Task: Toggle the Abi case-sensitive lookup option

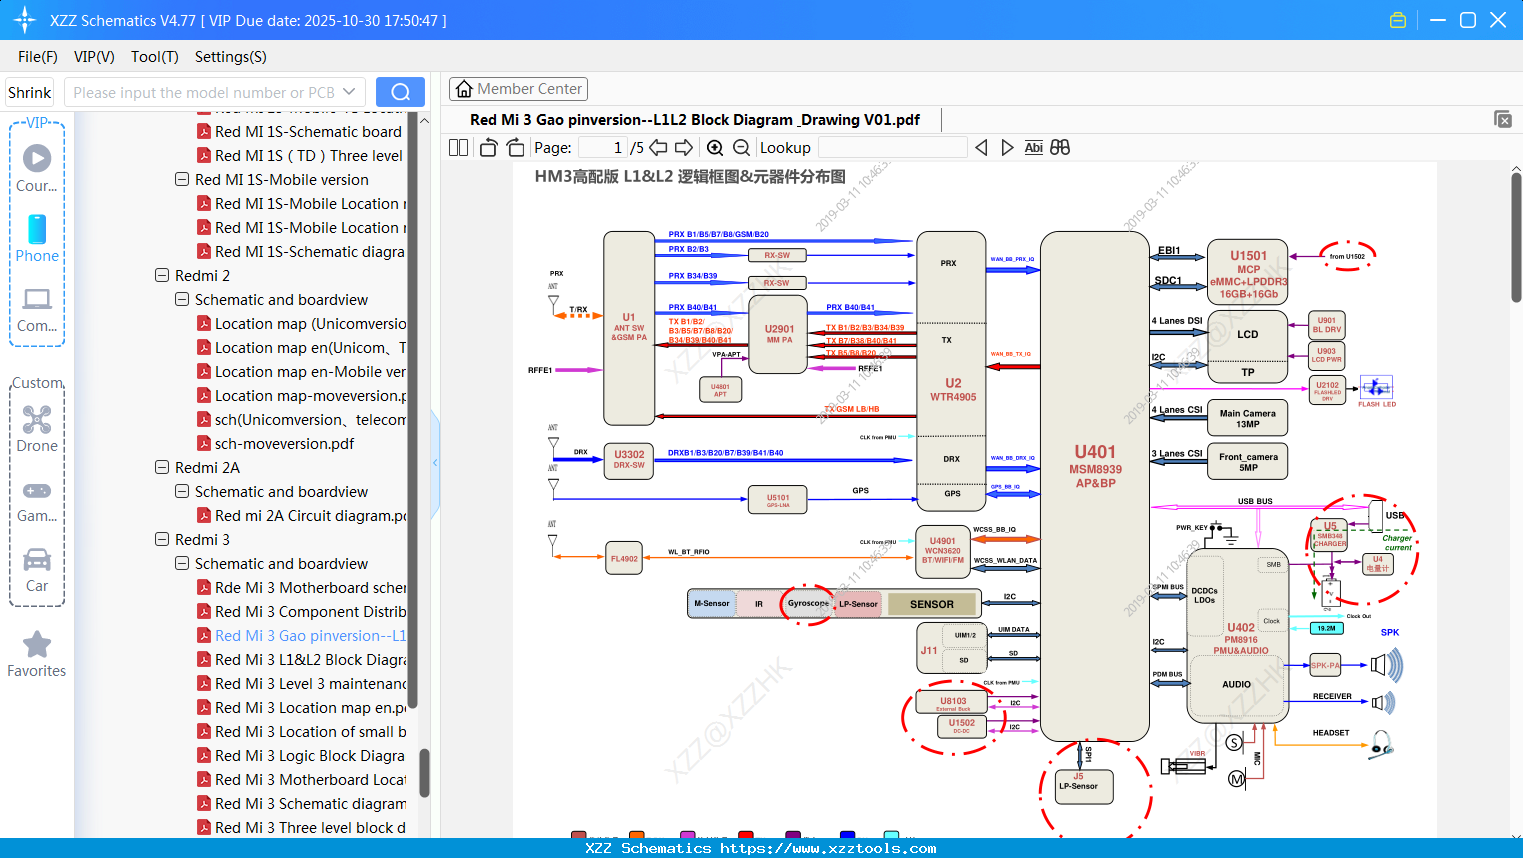Action: tap(1033, 147)
